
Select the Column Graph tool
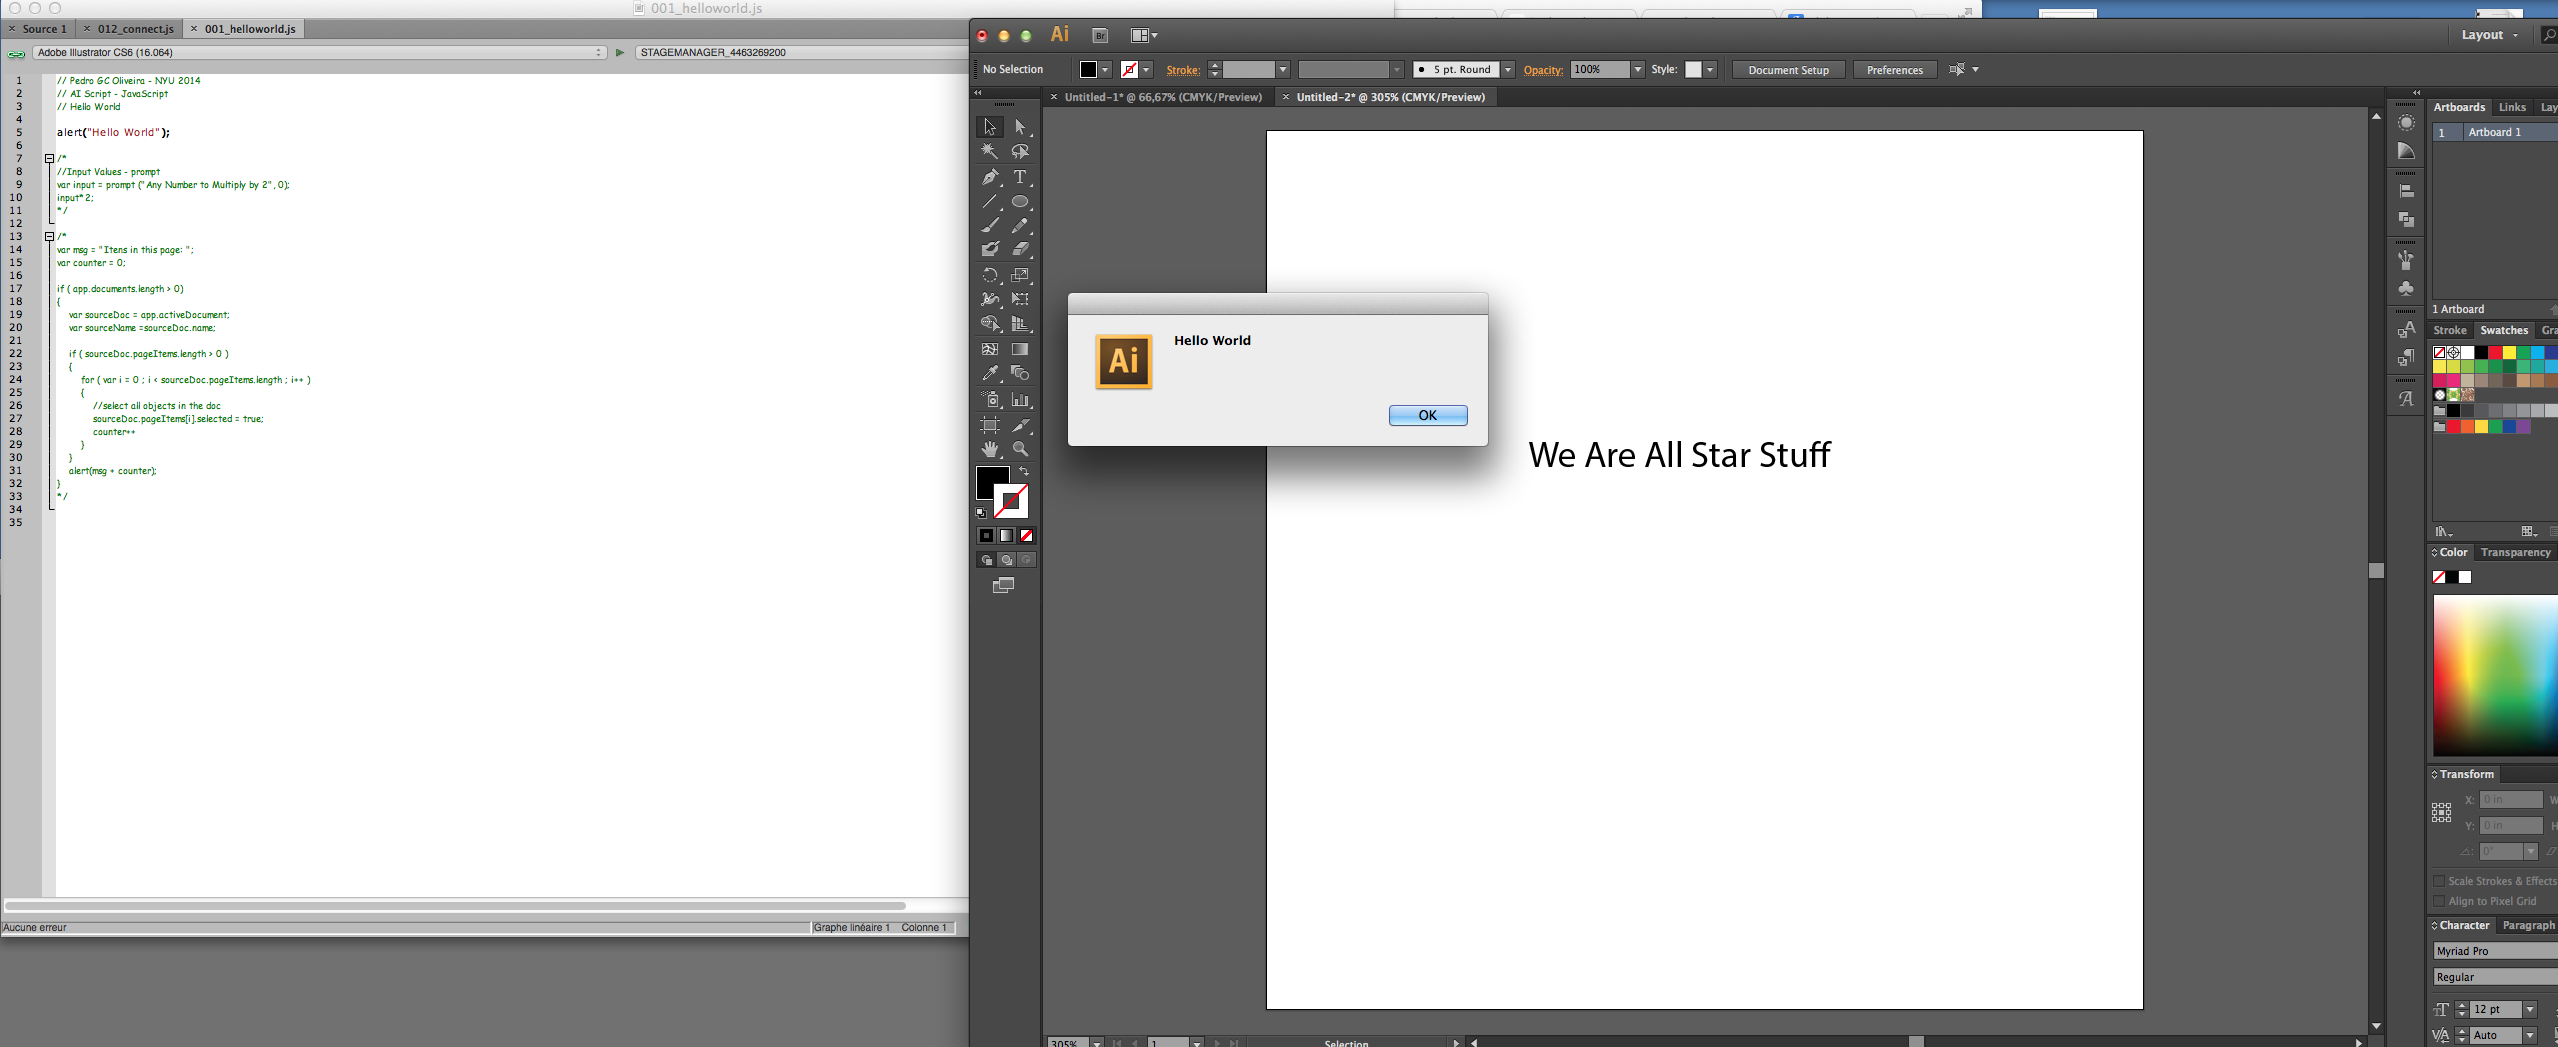click(1020, 399)
